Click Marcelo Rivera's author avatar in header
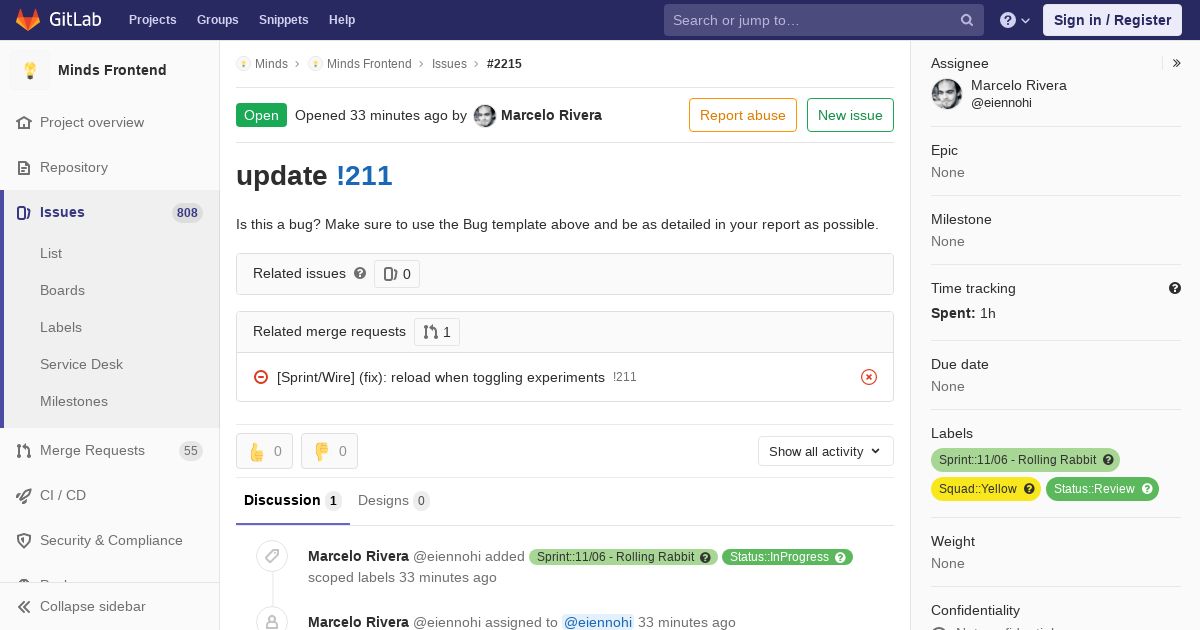This screenshot has width=1200, height=630. [x=485, y=116]
